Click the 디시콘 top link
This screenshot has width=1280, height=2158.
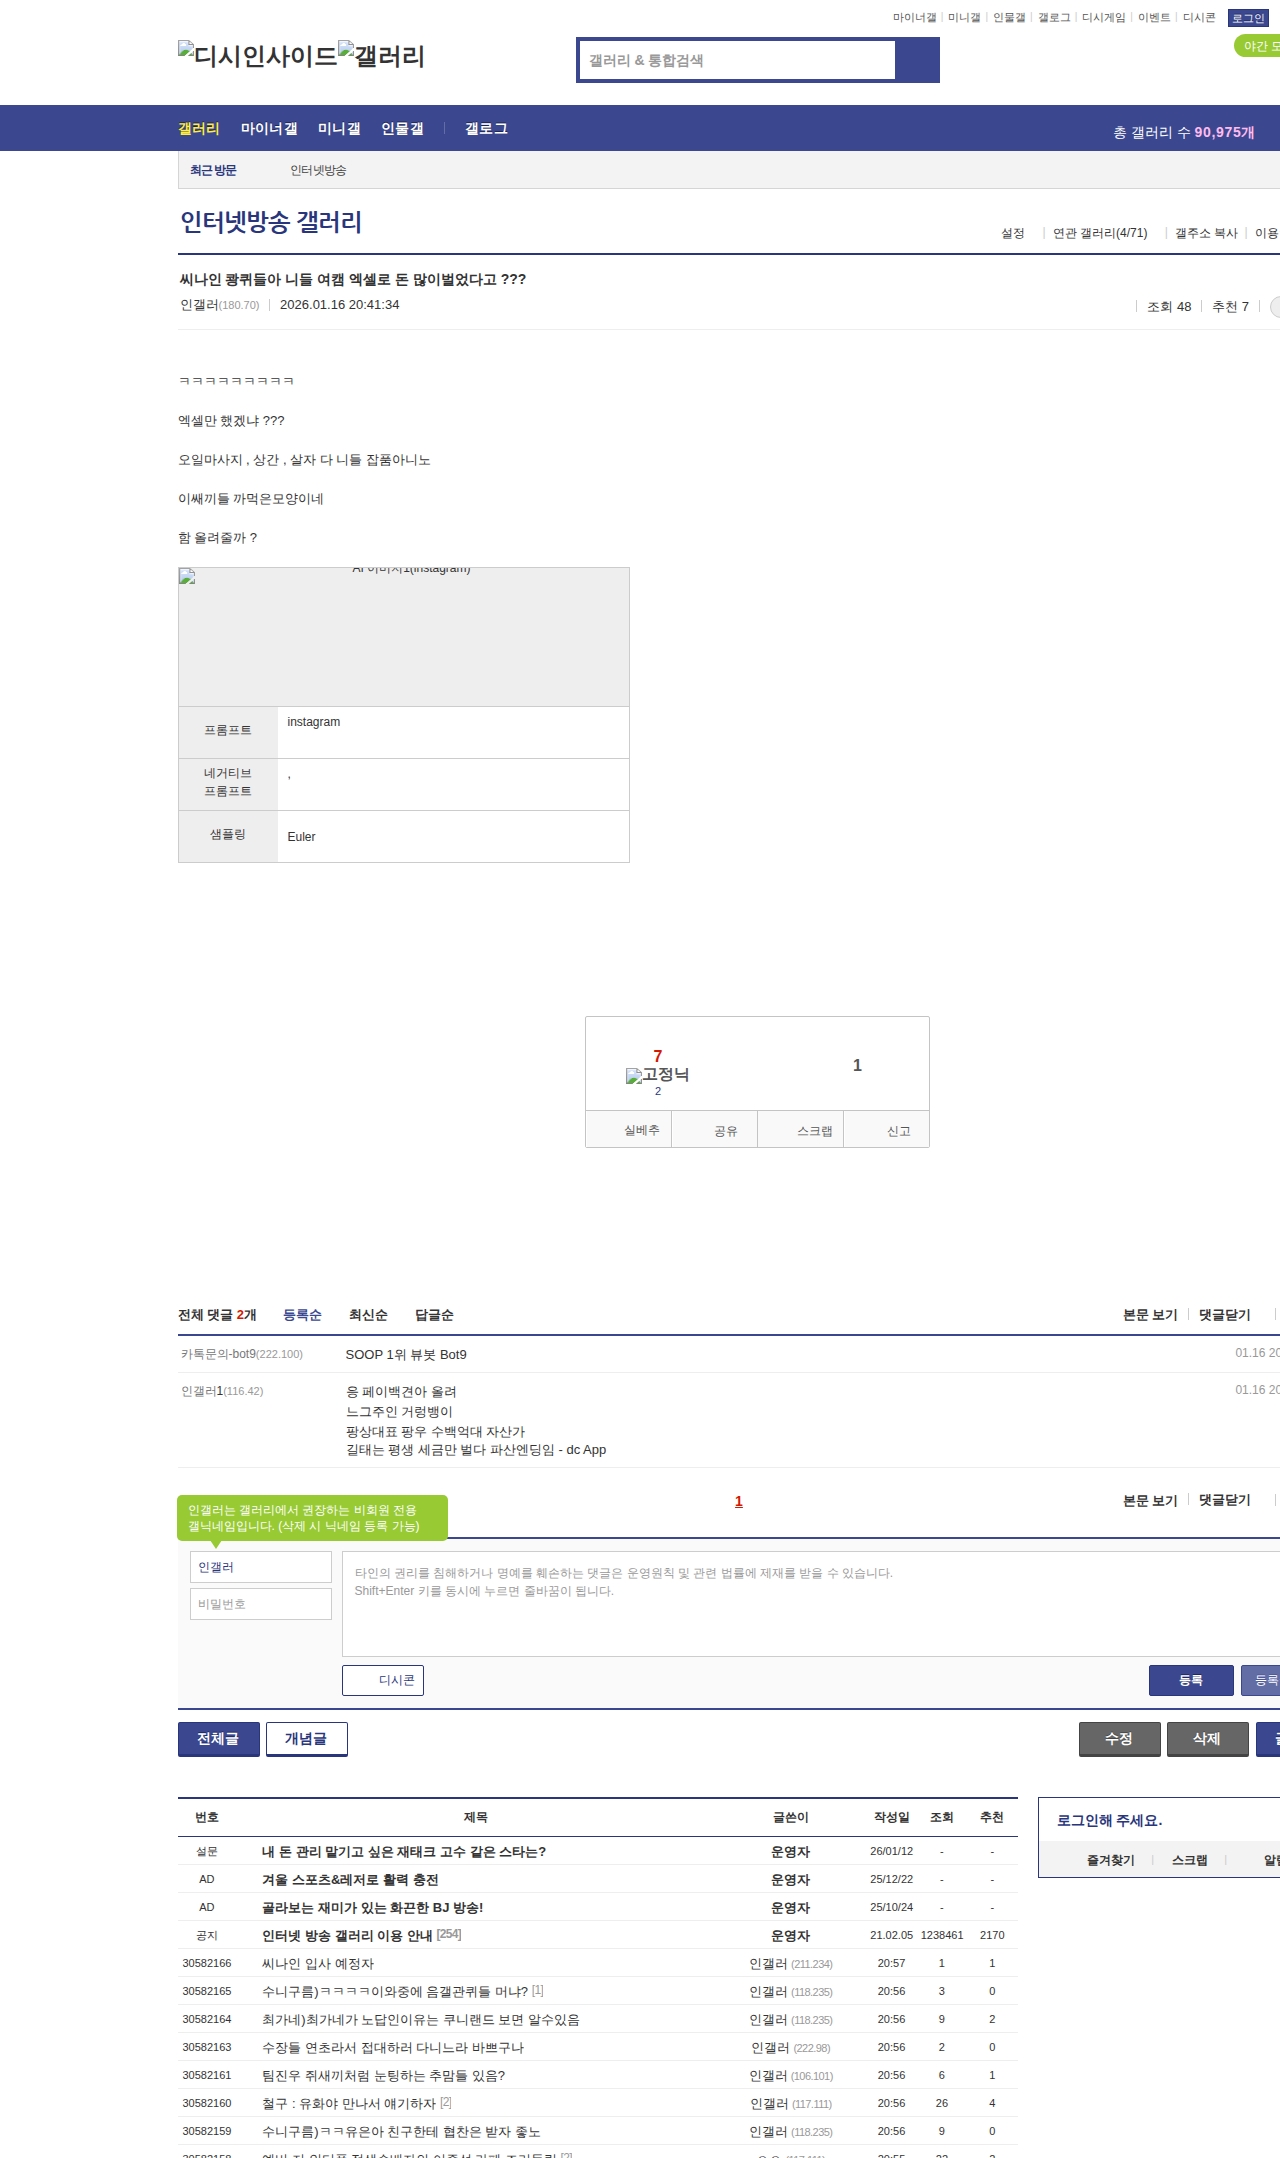point(1199,18)
